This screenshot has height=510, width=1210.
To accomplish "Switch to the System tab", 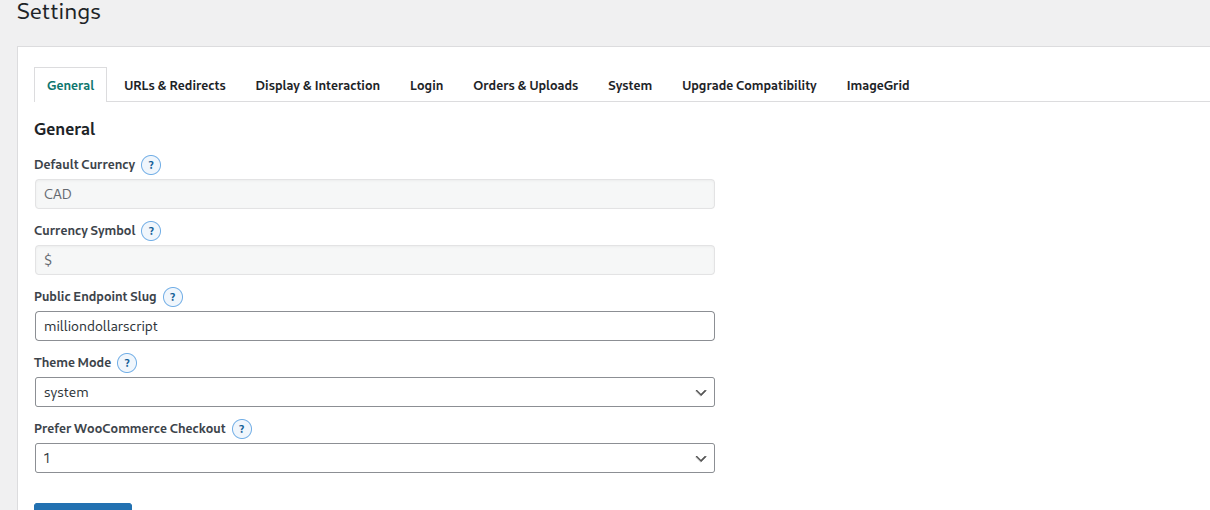I will pyautogui.click(x=630, y=86).
